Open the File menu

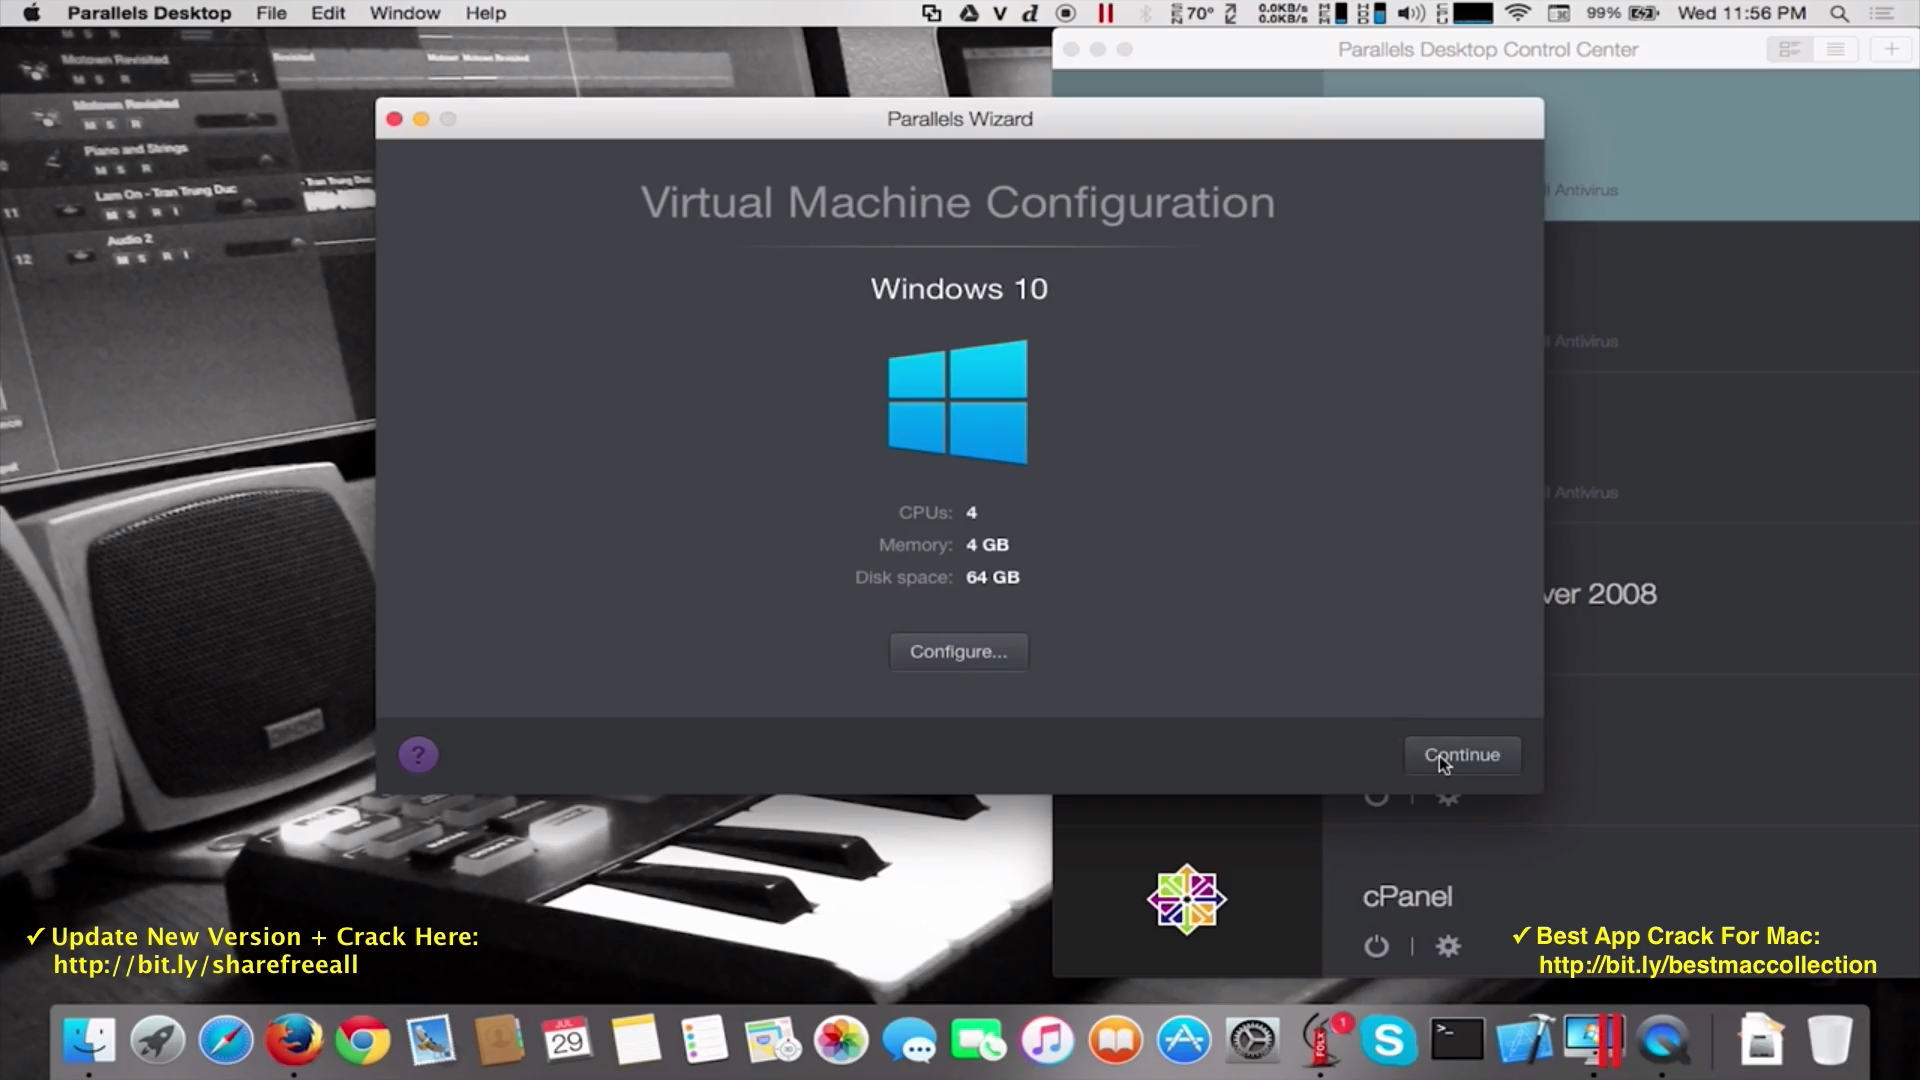click(x=271, y=13)
